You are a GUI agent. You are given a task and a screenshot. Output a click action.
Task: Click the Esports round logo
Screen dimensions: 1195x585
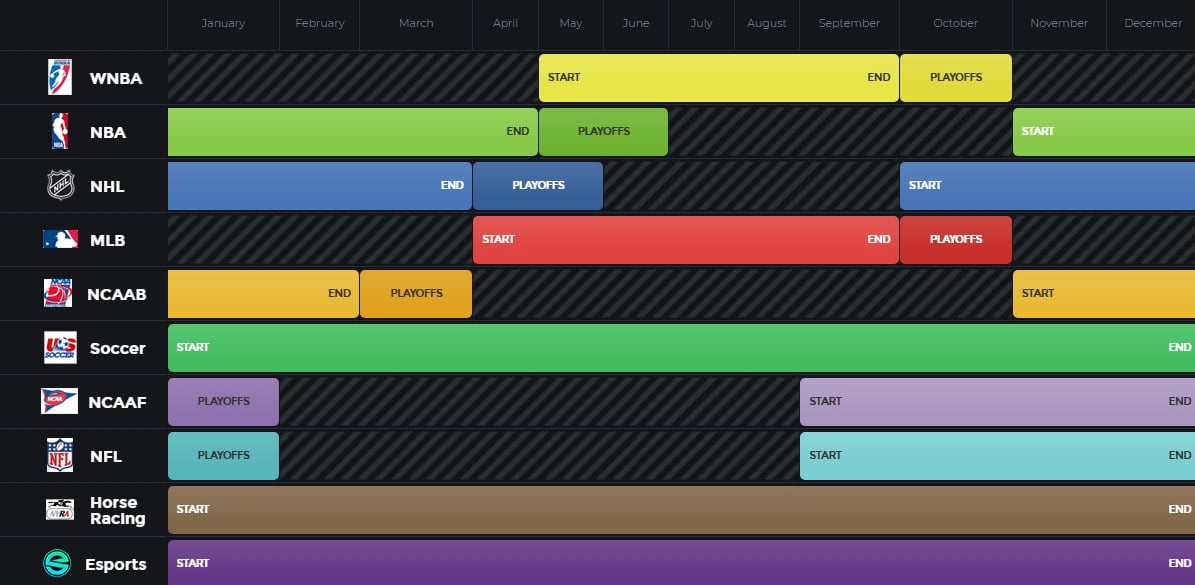(x=57, y=564)
